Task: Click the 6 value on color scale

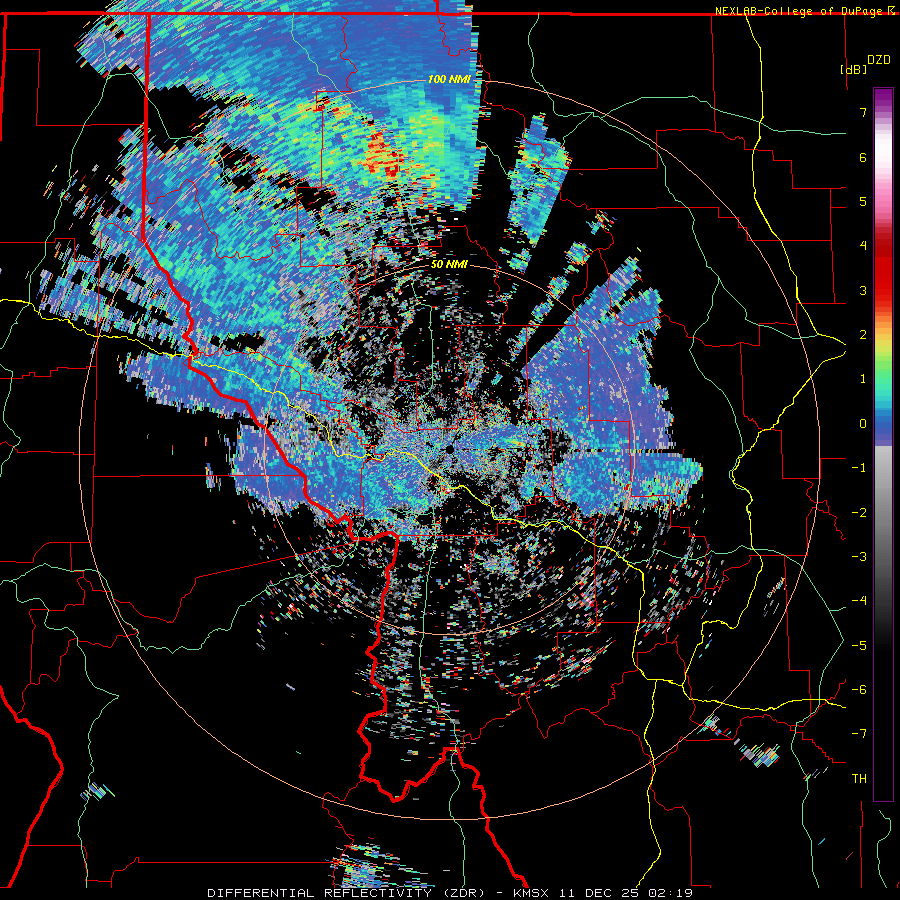Action: click(x=863, y=157)
